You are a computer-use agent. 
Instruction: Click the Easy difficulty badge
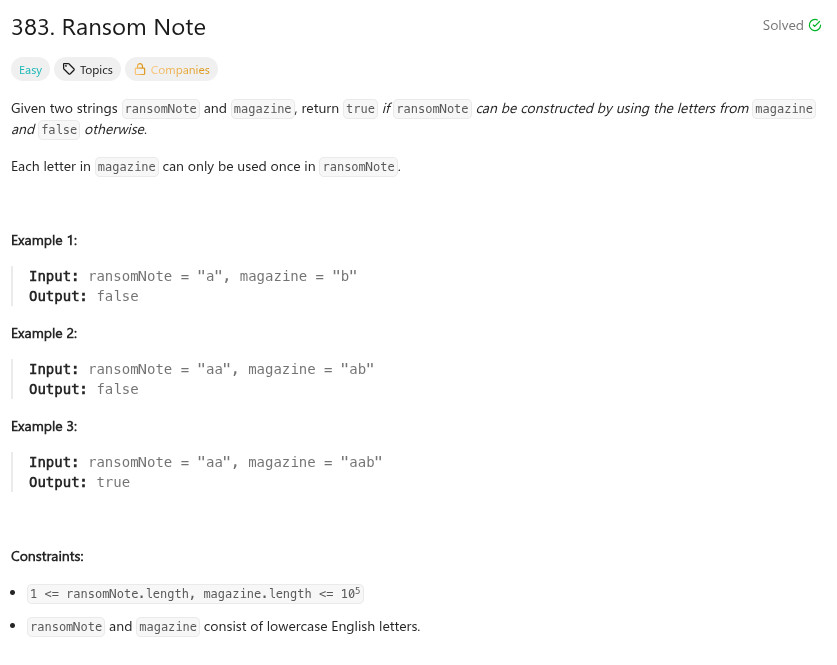click(30, 70)
